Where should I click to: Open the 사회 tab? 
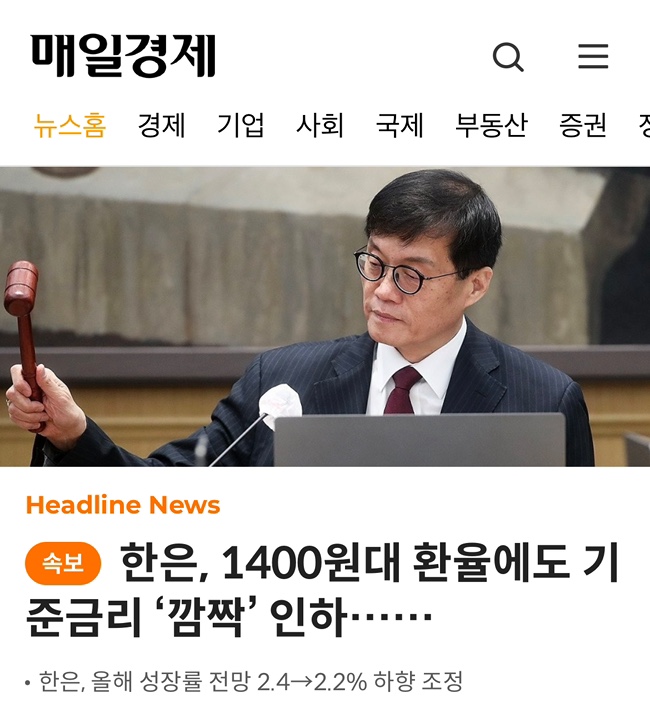coord(320,125)
